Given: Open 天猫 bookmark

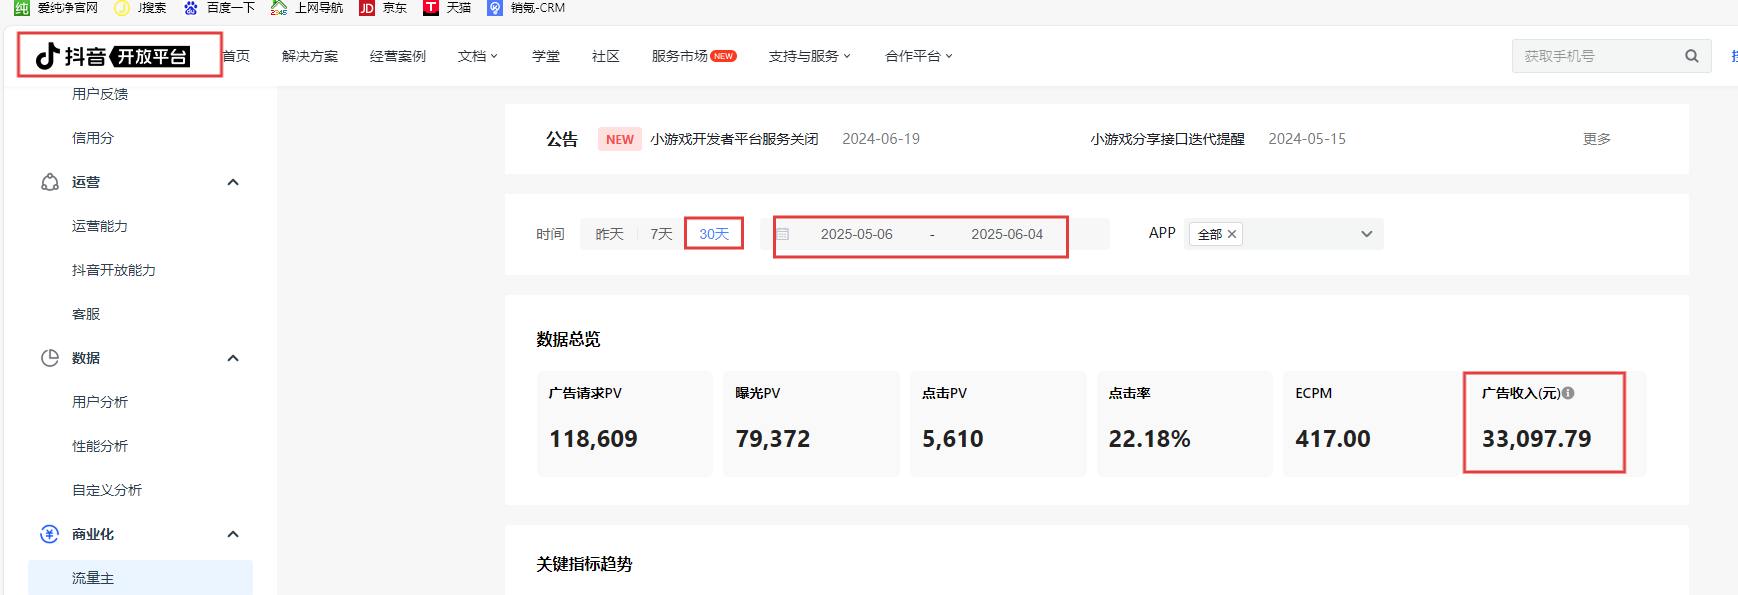Looking at the screenshot, I should [447, 8].
